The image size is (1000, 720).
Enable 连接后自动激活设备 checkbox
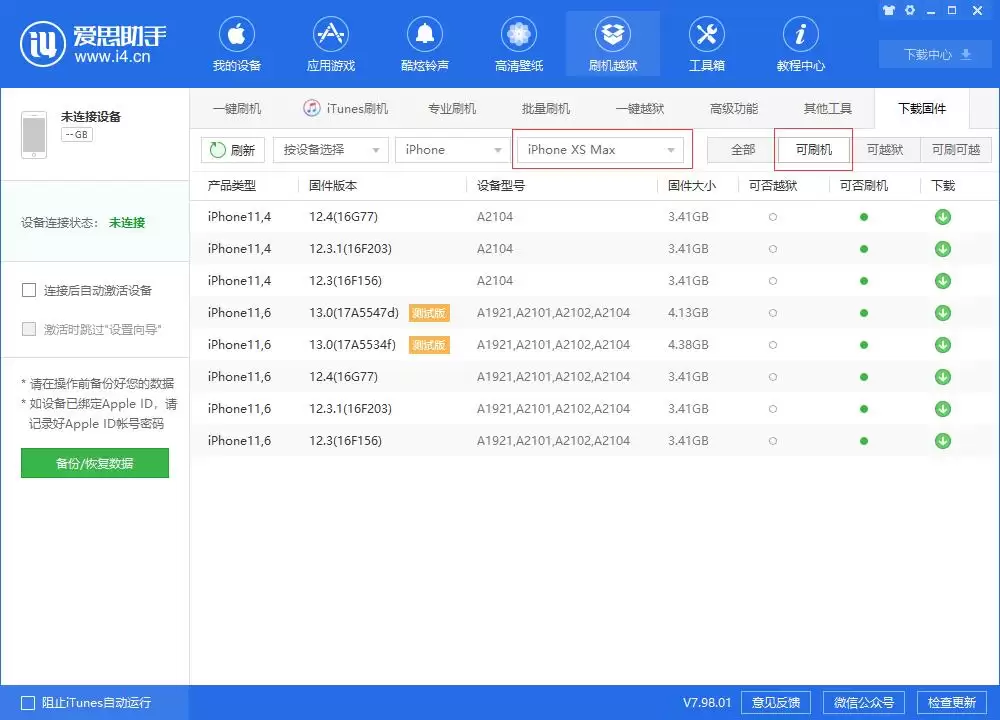(x=29, y=290)
